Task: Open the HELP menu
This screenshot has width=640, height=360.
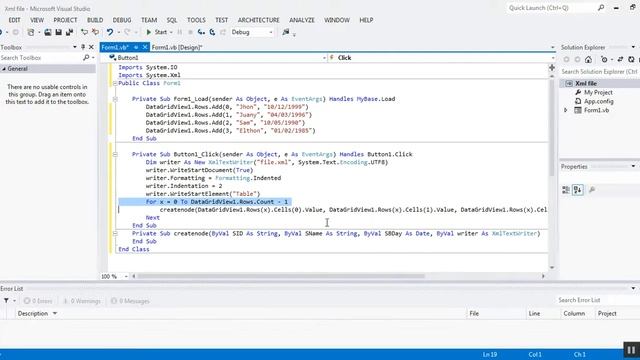Action: point(366,20)
